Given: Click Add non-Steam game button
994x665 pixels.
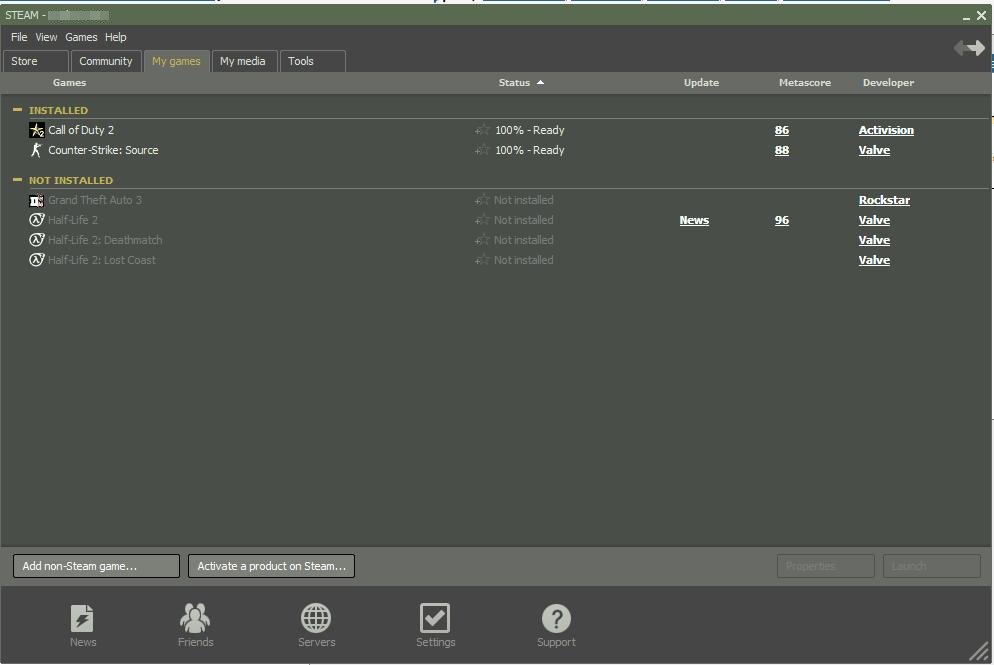Looking at the screenshot, I should 96,566.
